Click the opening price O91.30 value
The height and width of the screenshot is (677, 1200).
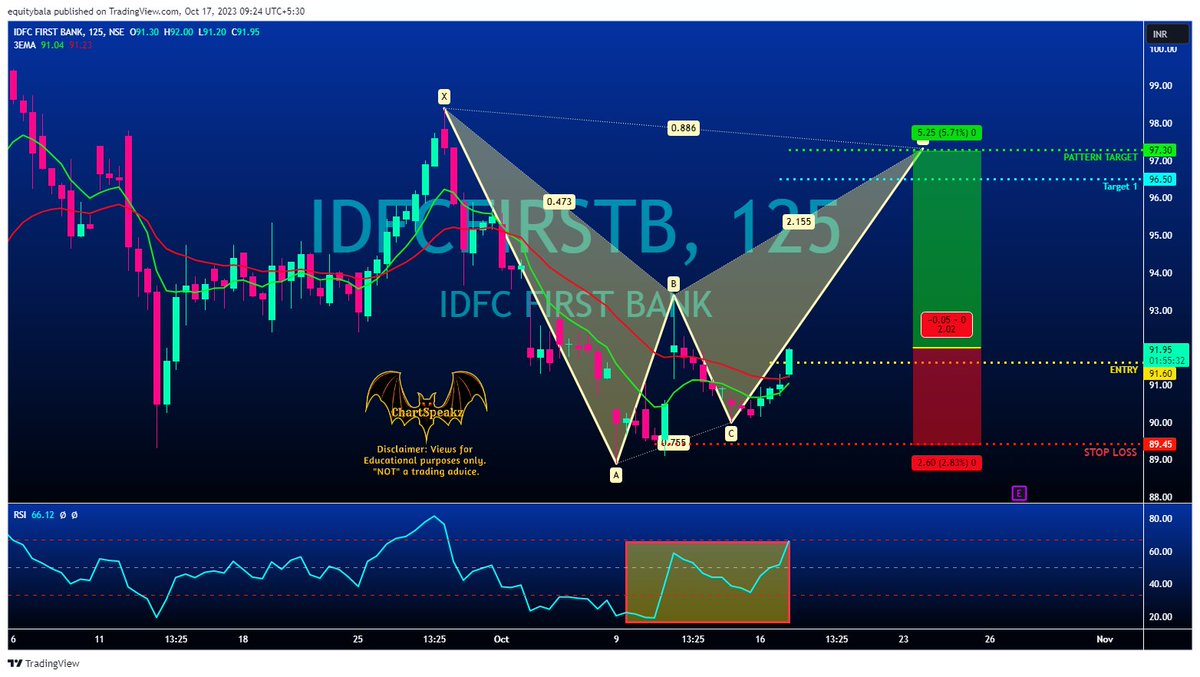(x=146, y=33)
